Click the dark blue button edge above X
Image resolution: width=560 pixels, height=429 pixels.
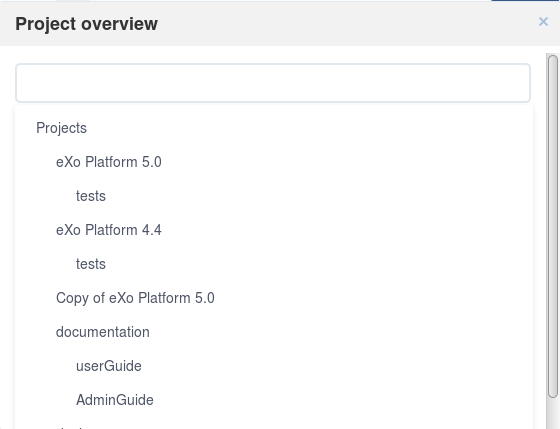tap(525, 1)
